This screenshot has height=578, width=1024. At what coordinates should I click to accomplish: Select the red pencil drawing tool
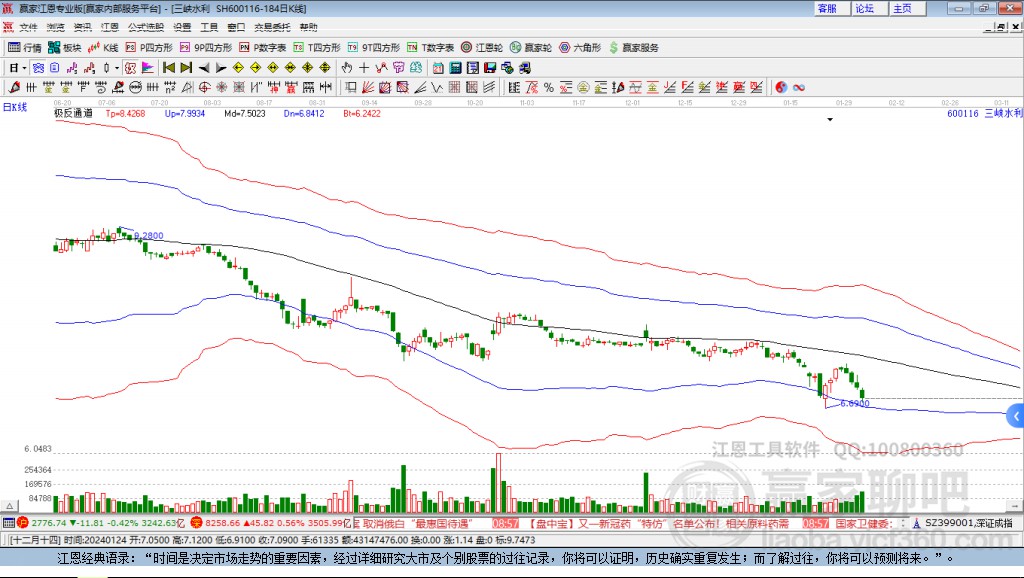tap(14, 88)
